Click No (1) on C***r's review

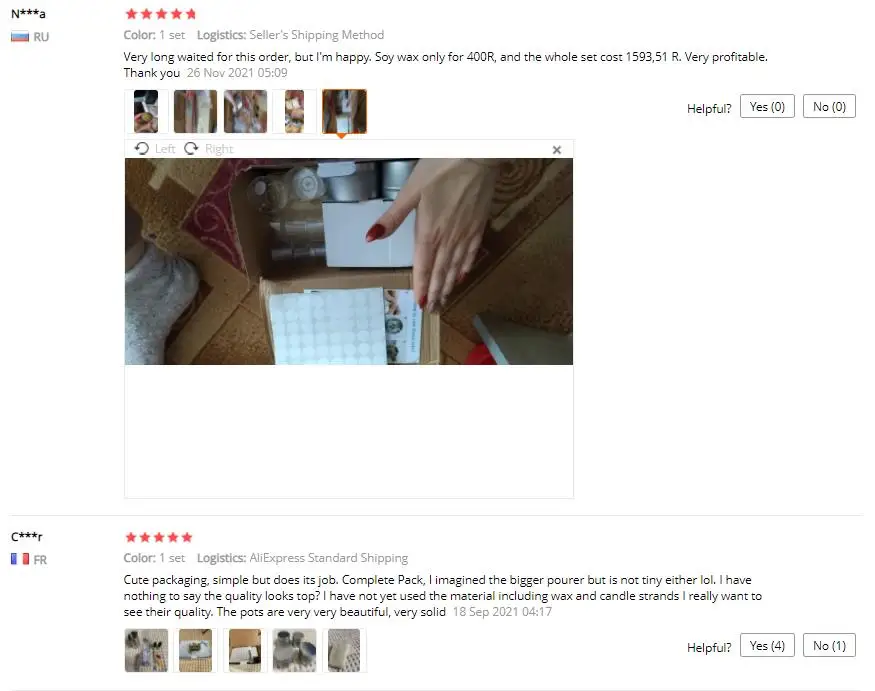coord(829,645)
